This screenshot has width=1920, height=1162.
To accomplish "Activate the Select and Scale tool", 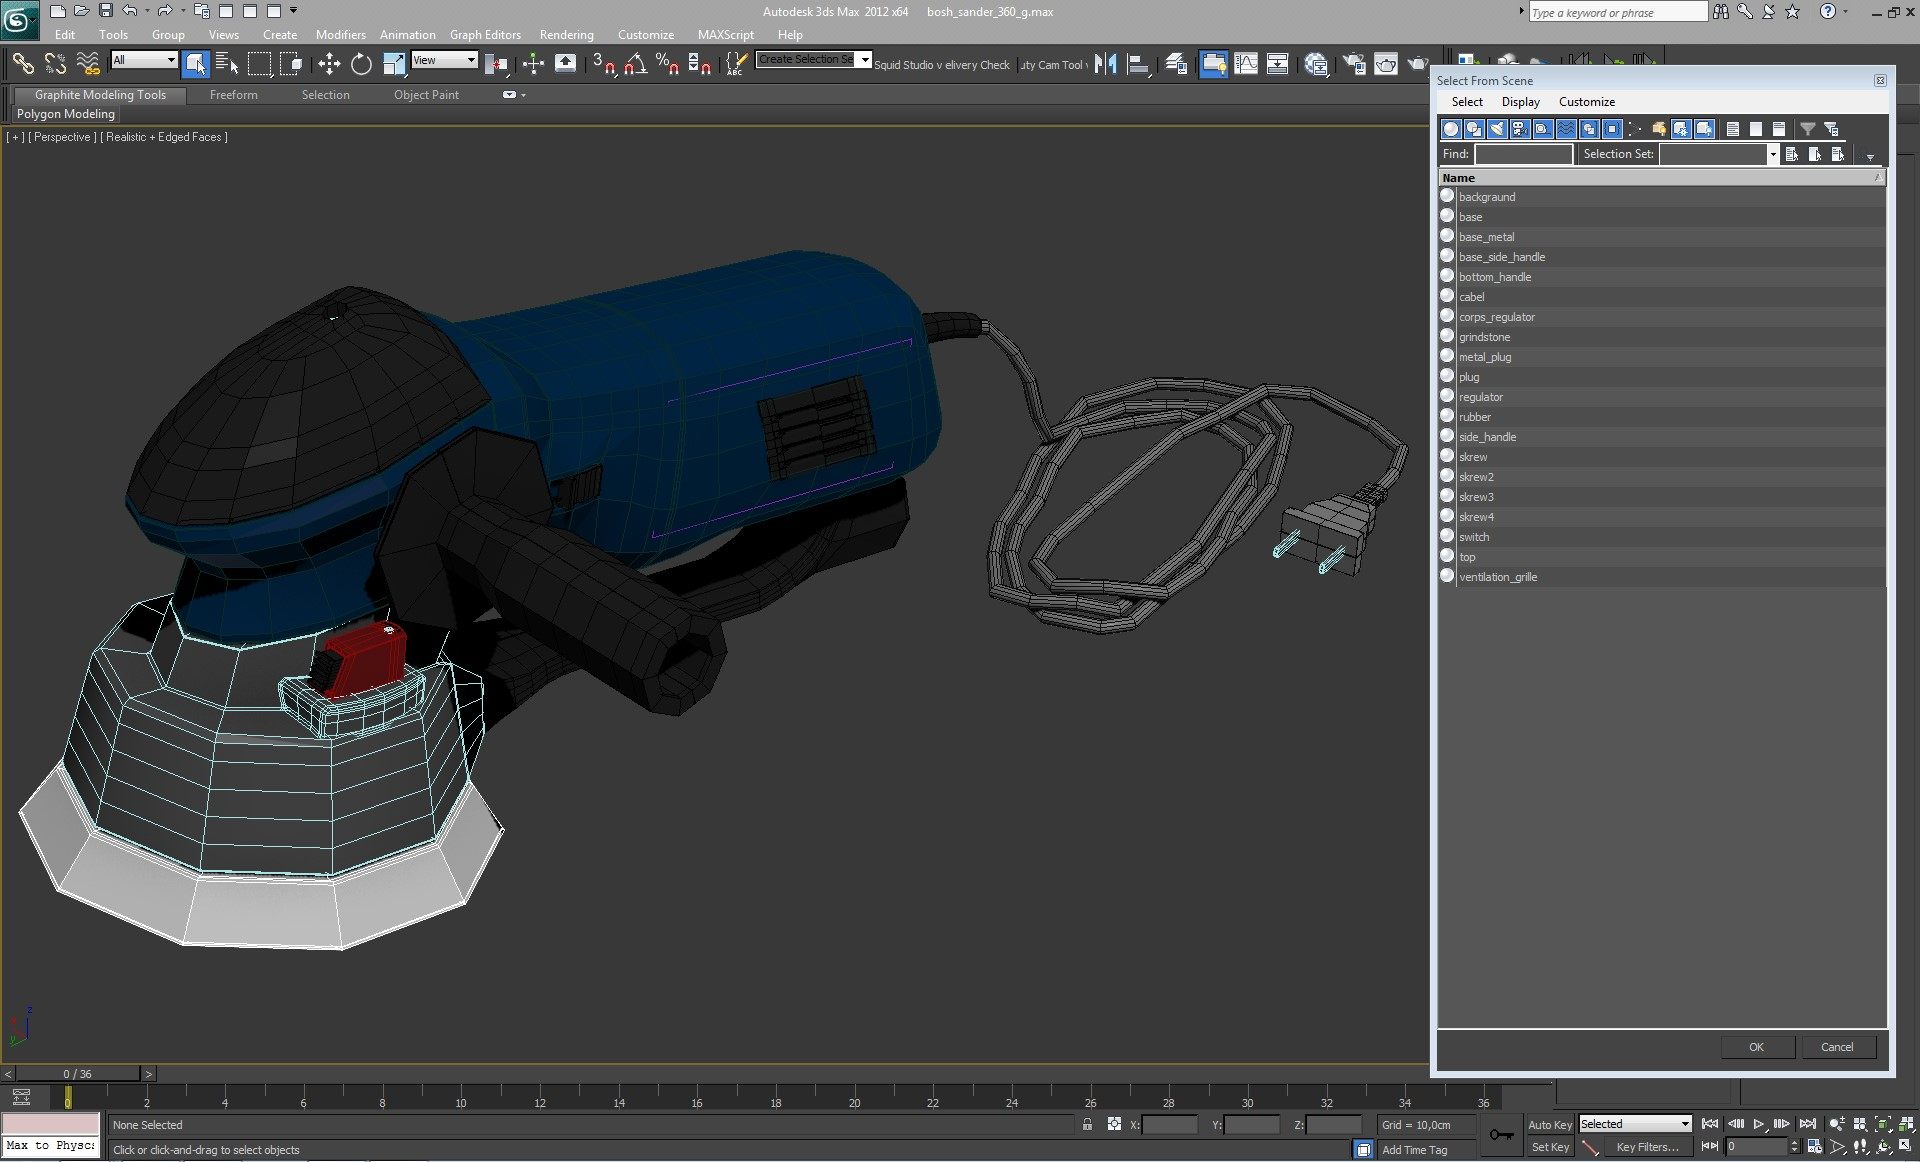I will [394, 64].
